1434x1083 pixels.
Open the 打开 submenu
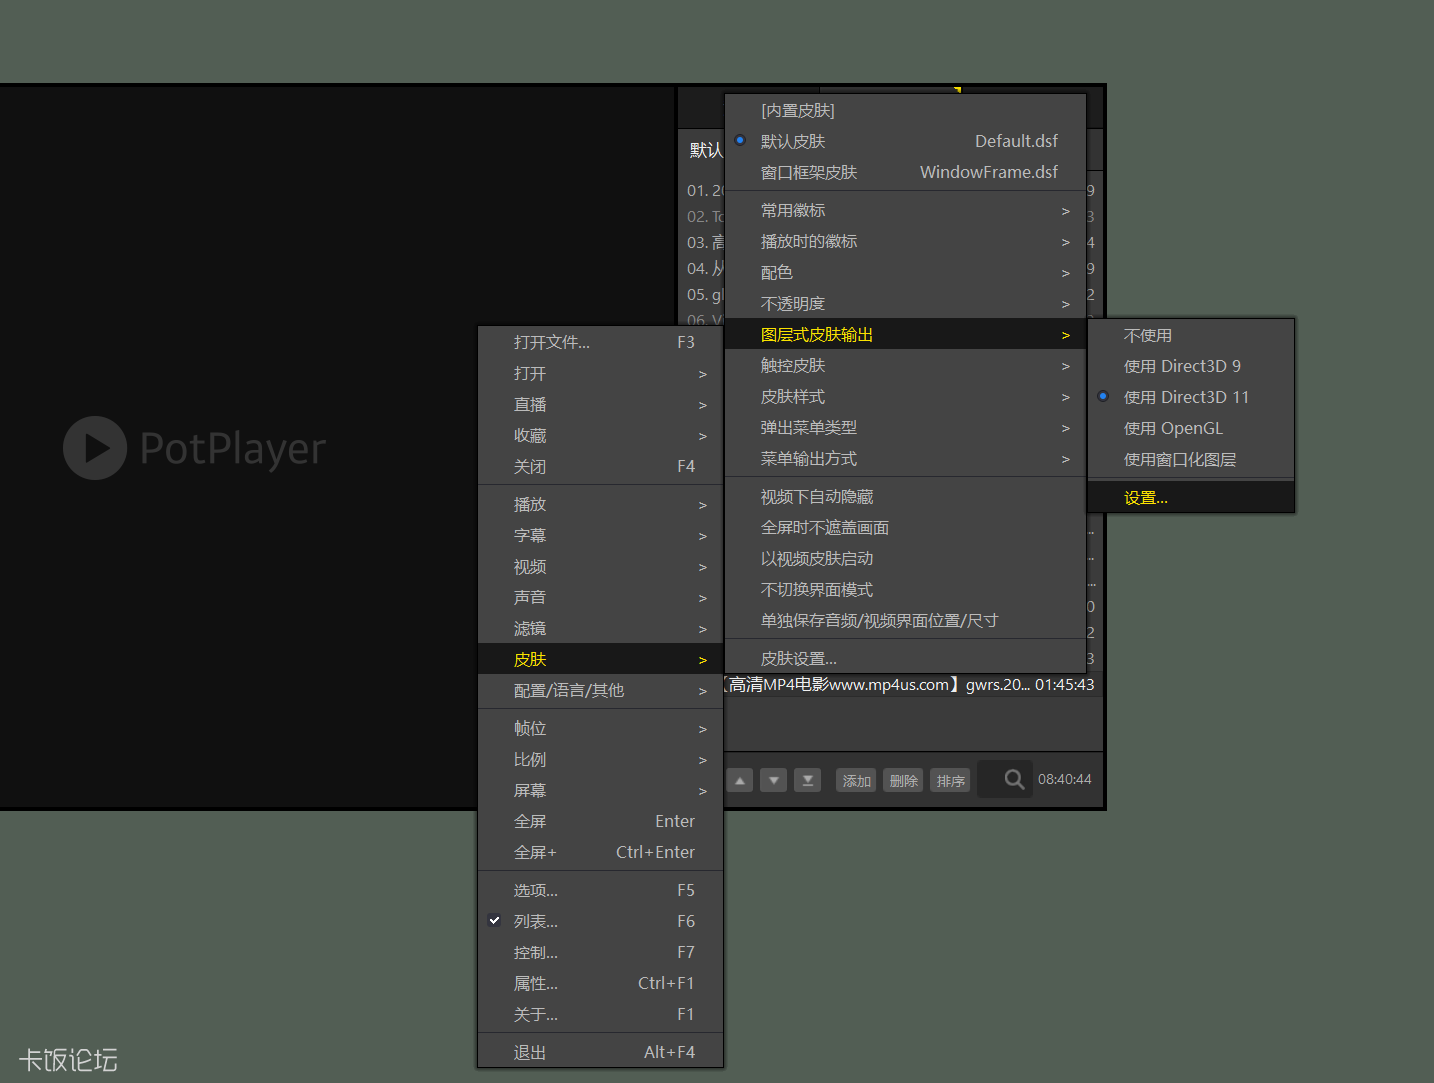coord(600,373)
